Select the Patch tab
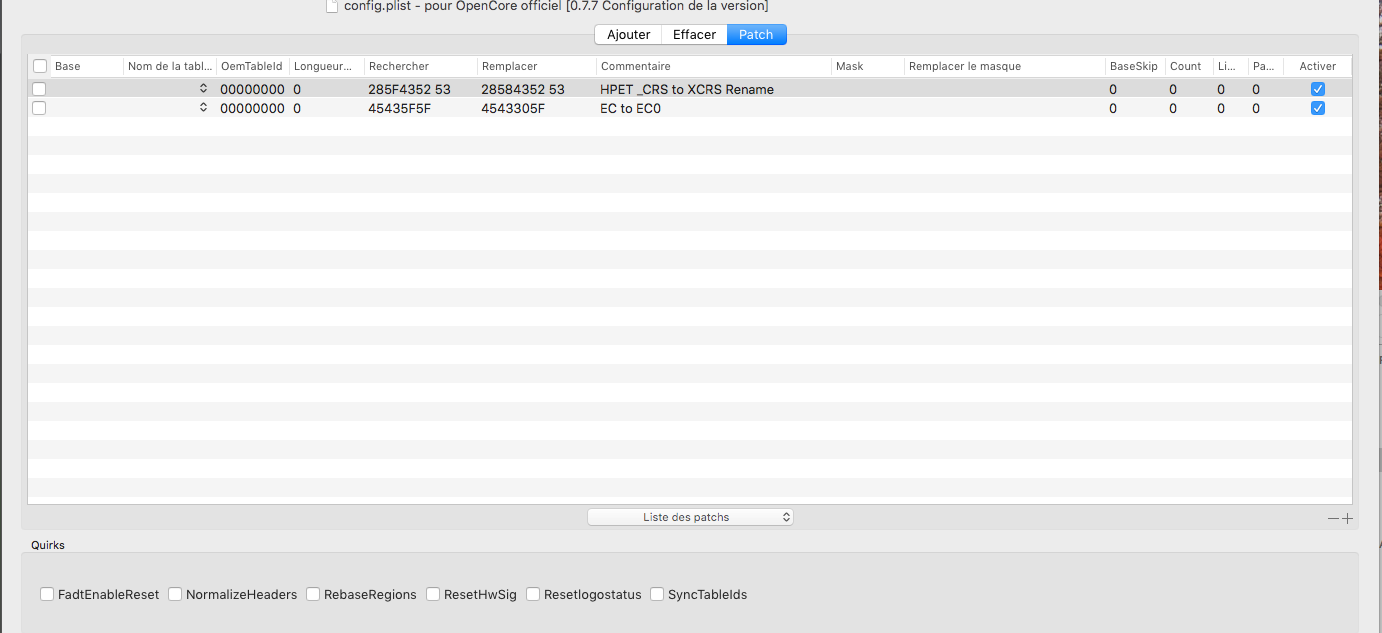 (756, 34)
